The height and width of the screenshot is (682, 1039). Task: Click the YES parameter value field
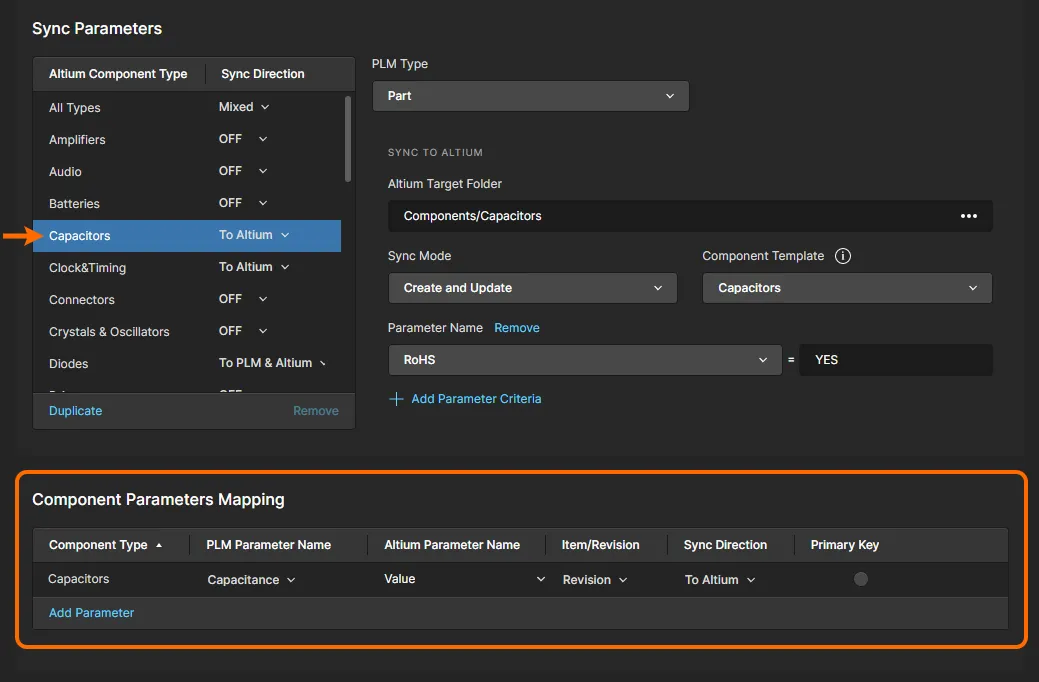tap(896, 360)
